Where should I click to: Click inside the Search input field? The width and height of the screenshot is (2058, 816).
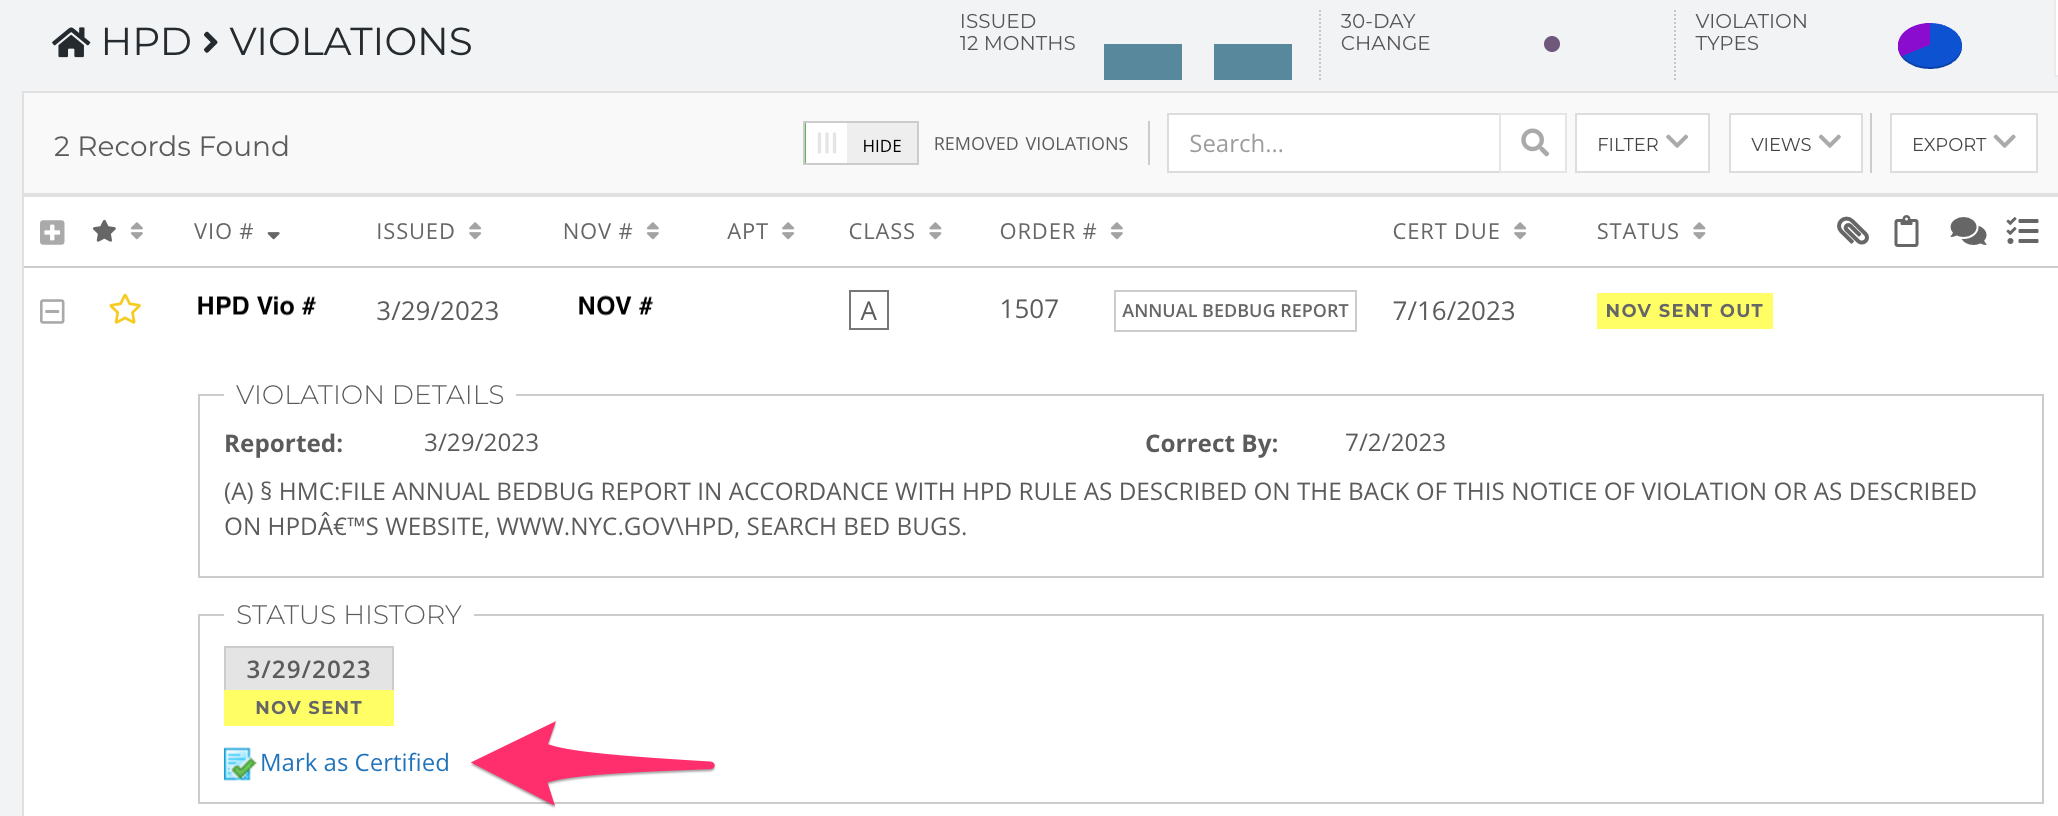[1334, 143]
